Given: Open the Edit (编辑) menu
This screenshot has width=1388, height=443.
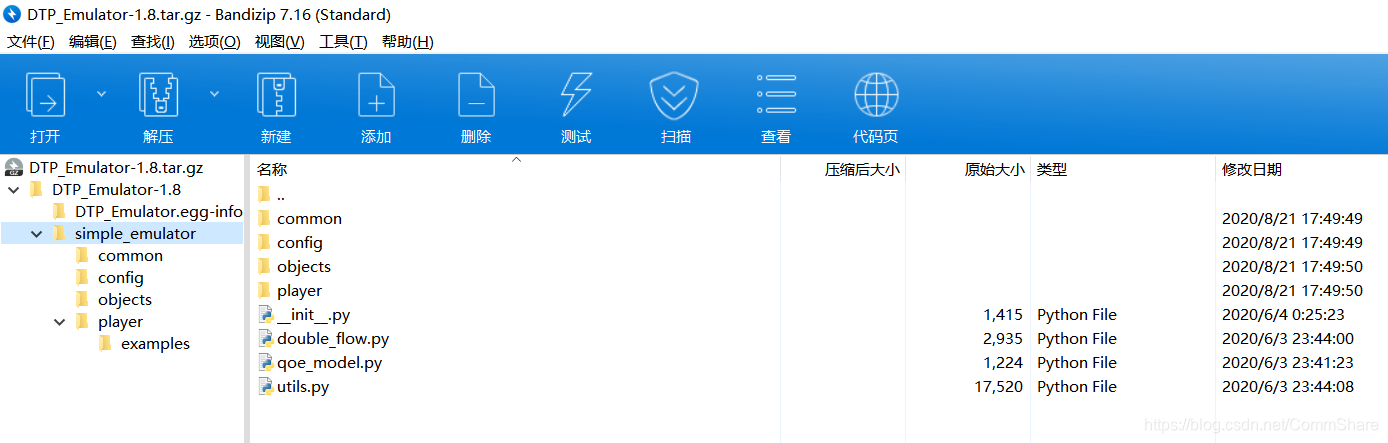Looking at the screenshot, I should tap(93, 42).
